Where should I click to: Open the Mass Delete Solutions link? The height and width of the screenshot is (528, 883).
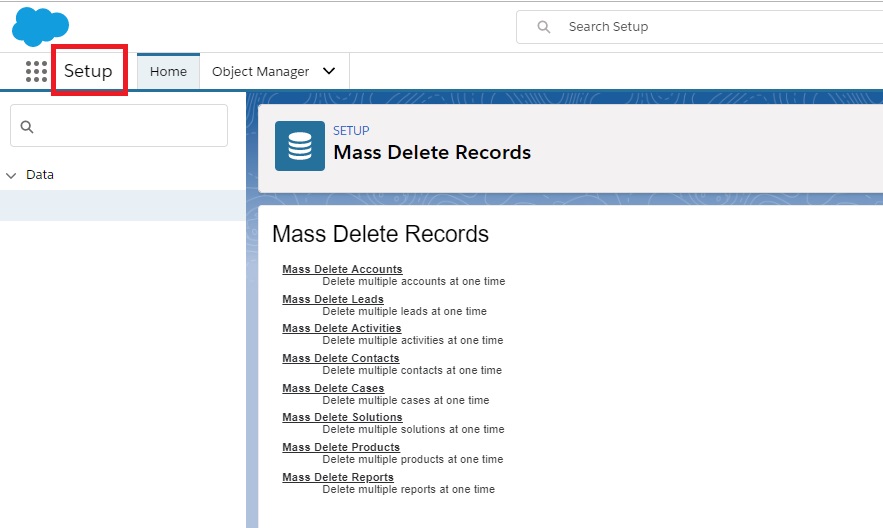[x=342, y=417]
